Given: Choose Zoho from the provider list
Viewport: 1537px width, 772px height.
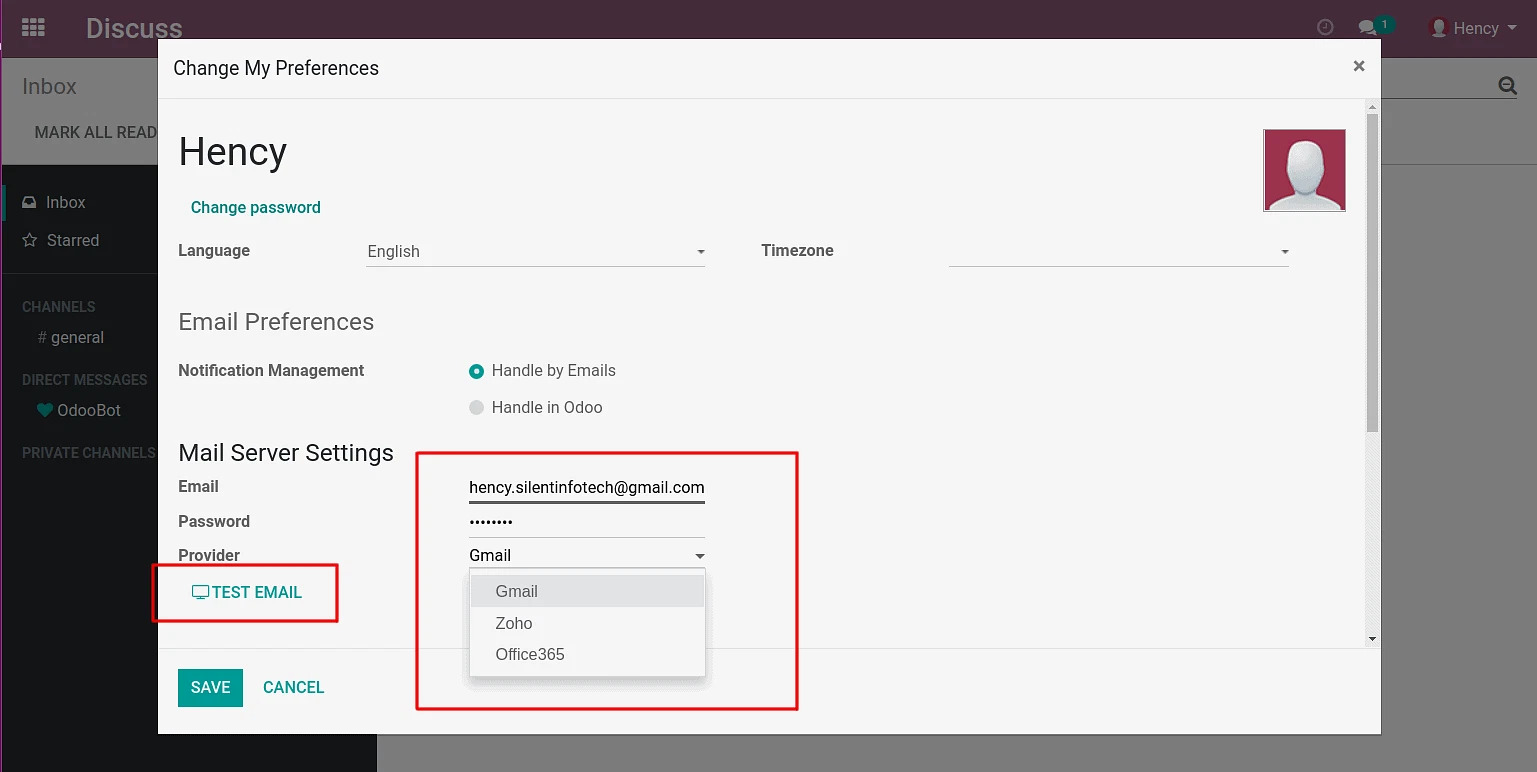Looking at the screenshot, I should [514, 623].
